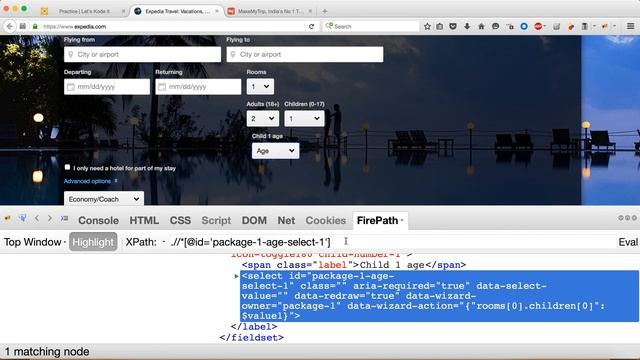Click the Flying from city input
Viewport: 640px width, 360px height.
(142, 54)
